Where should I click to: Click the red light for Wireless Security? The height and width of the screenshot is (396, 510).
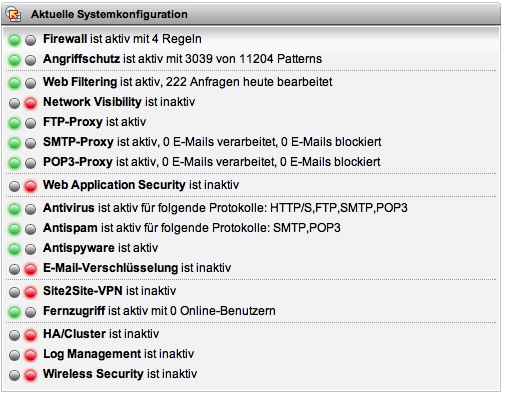30,375
